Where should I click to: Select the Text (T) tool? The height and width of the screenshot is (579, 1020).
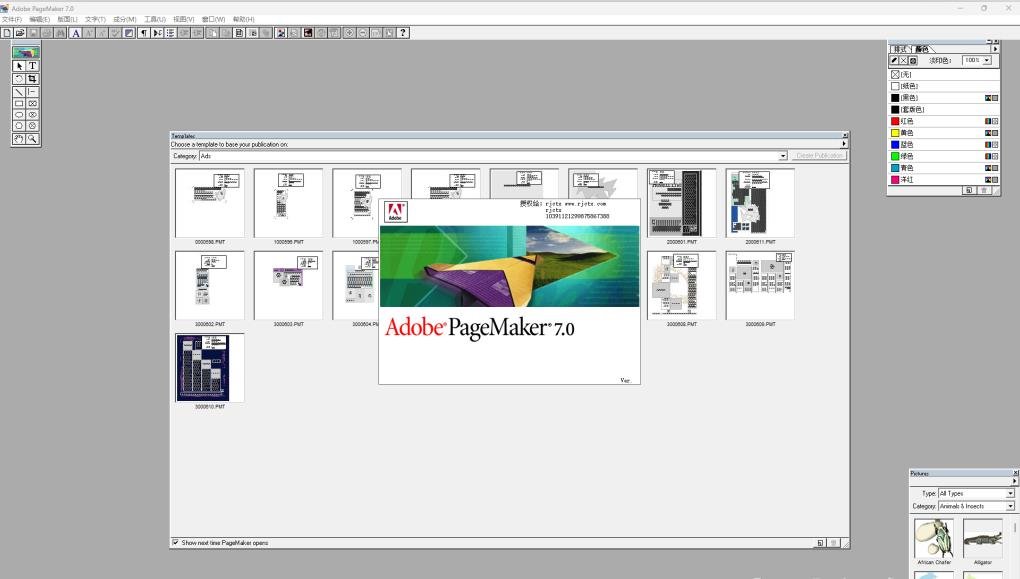[x=33, y=66]
